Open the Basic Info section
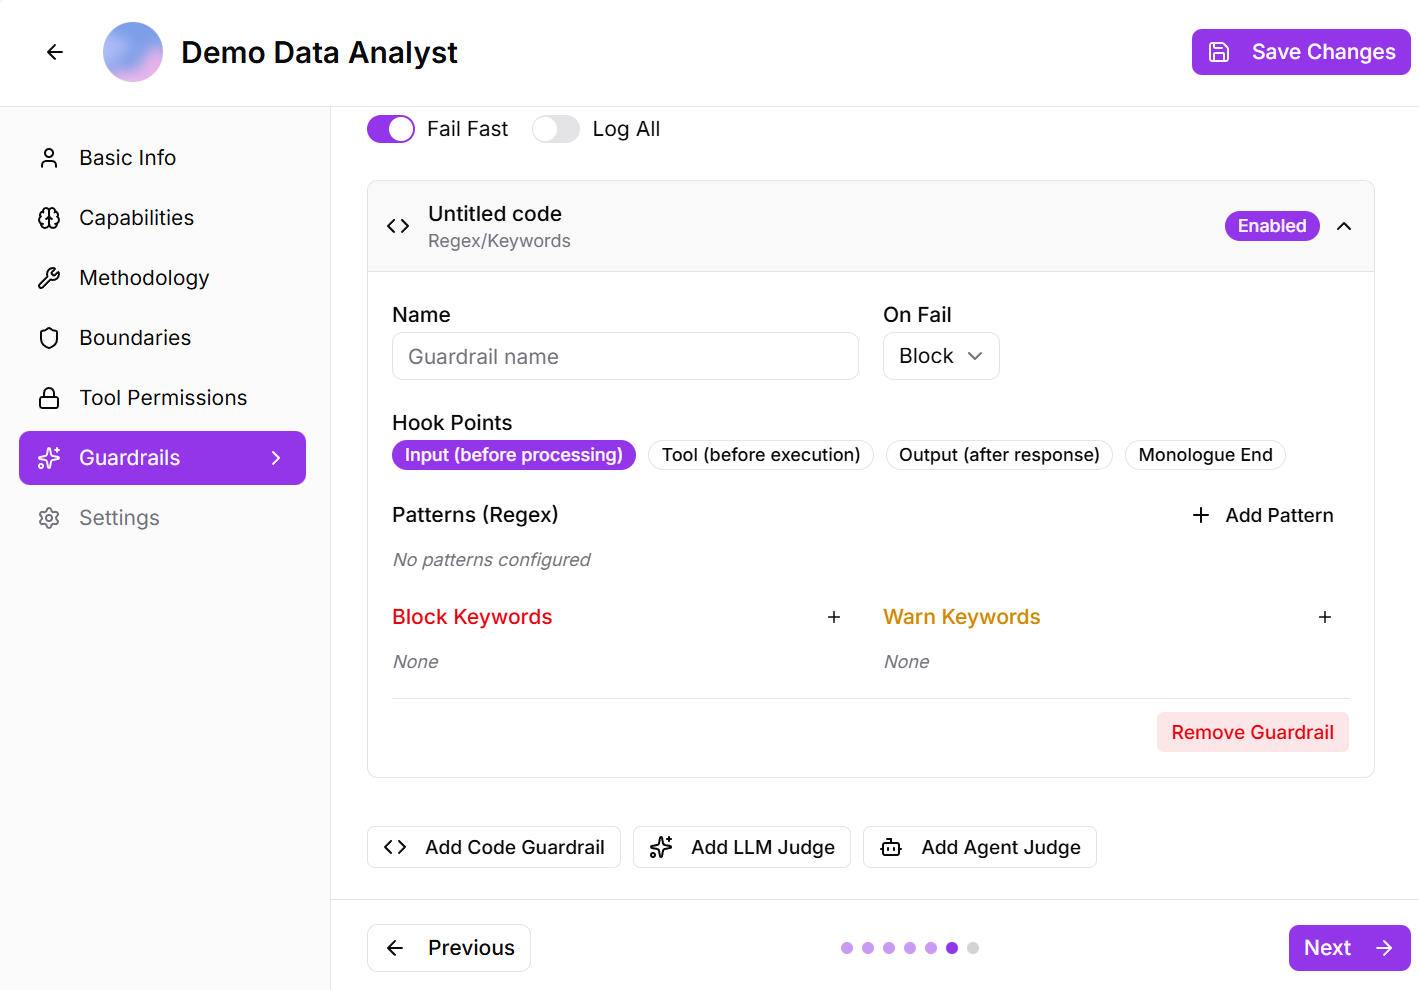Viewport: 1419px width, 990px height. [127, 158]
